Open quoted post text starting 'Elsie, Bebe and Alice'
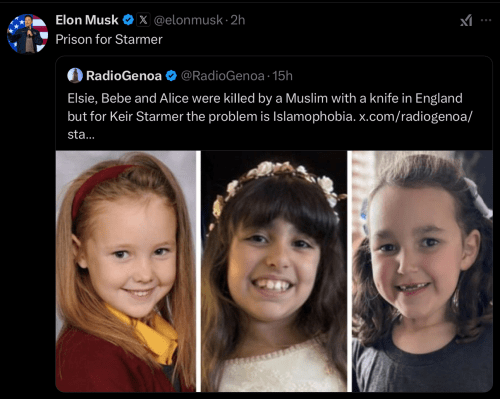Viewport: 500px width, 399px height. point(270,116)
